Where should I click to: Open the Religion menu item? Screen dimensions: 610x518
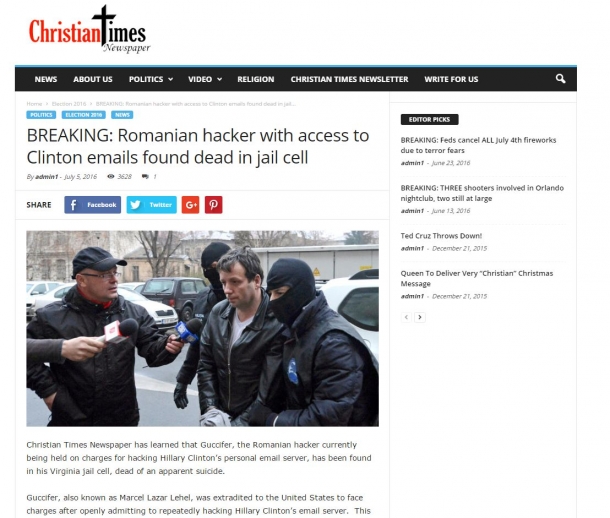pyautogui.click(x=256, y=79)
